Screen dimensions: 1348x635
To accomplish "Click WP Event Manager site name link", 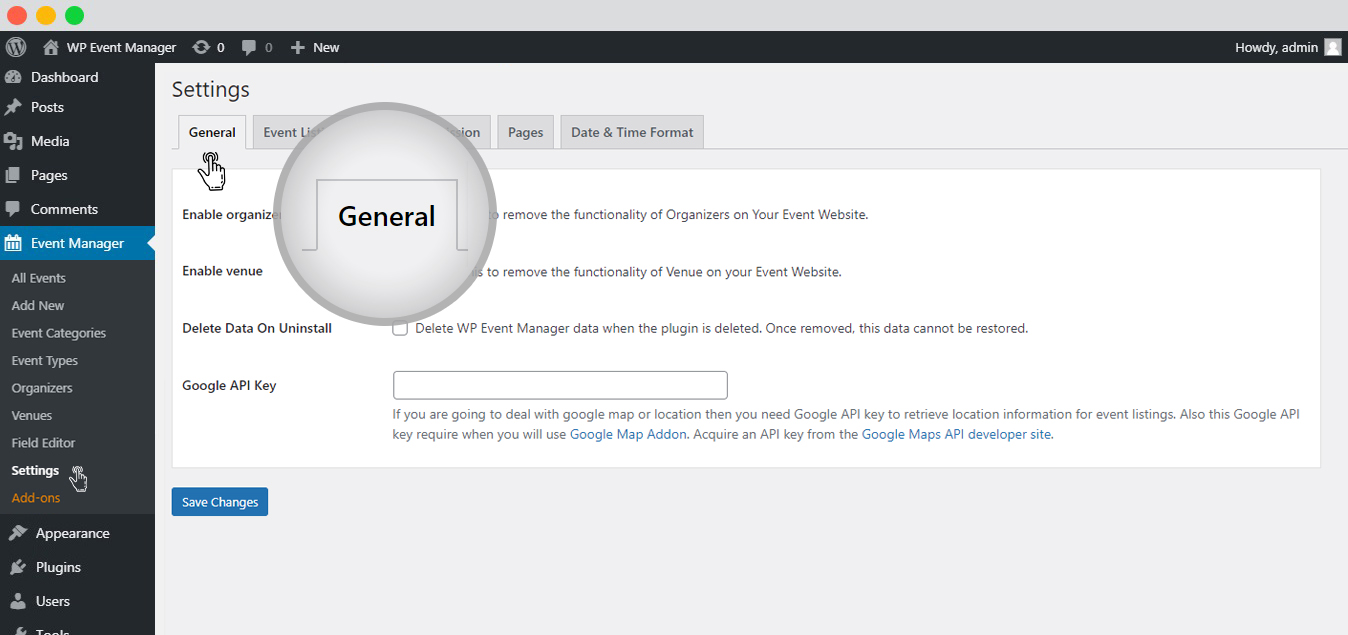I will [x=121, y=47].
